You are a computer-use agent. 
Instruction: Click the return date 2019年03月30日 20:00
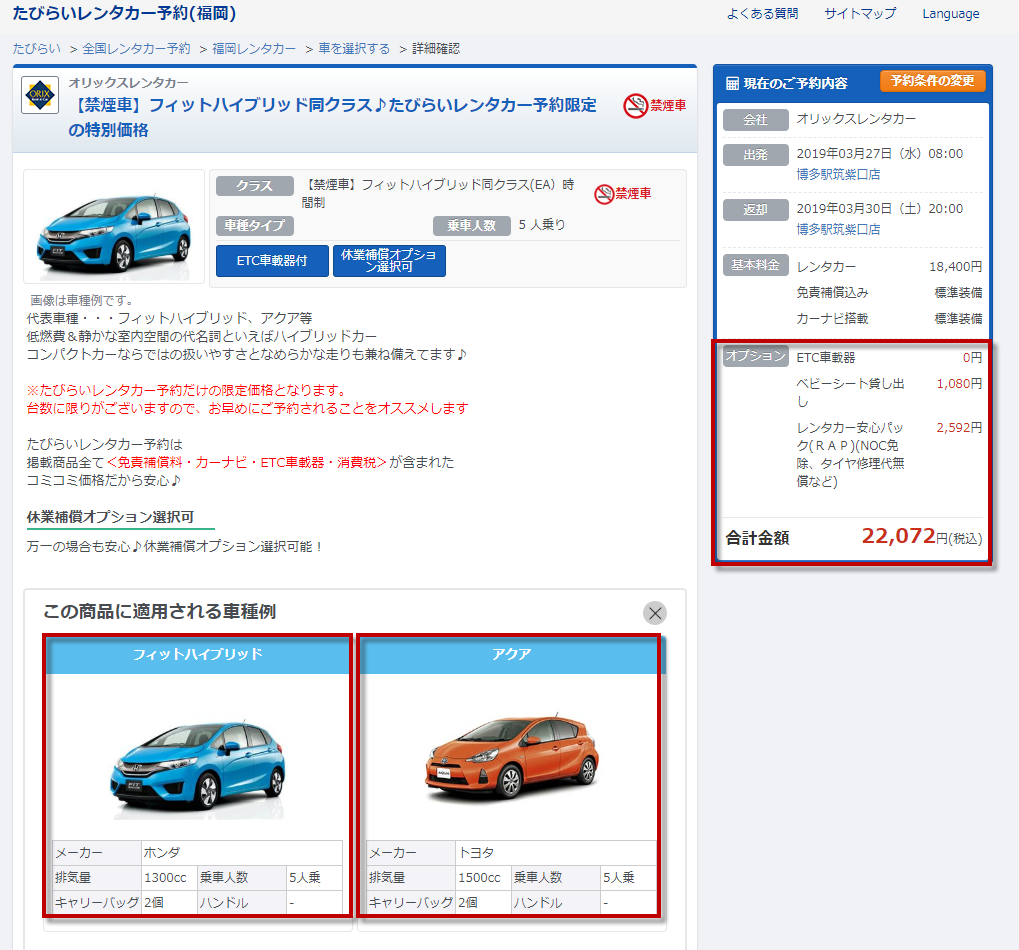tap(880, 209)
